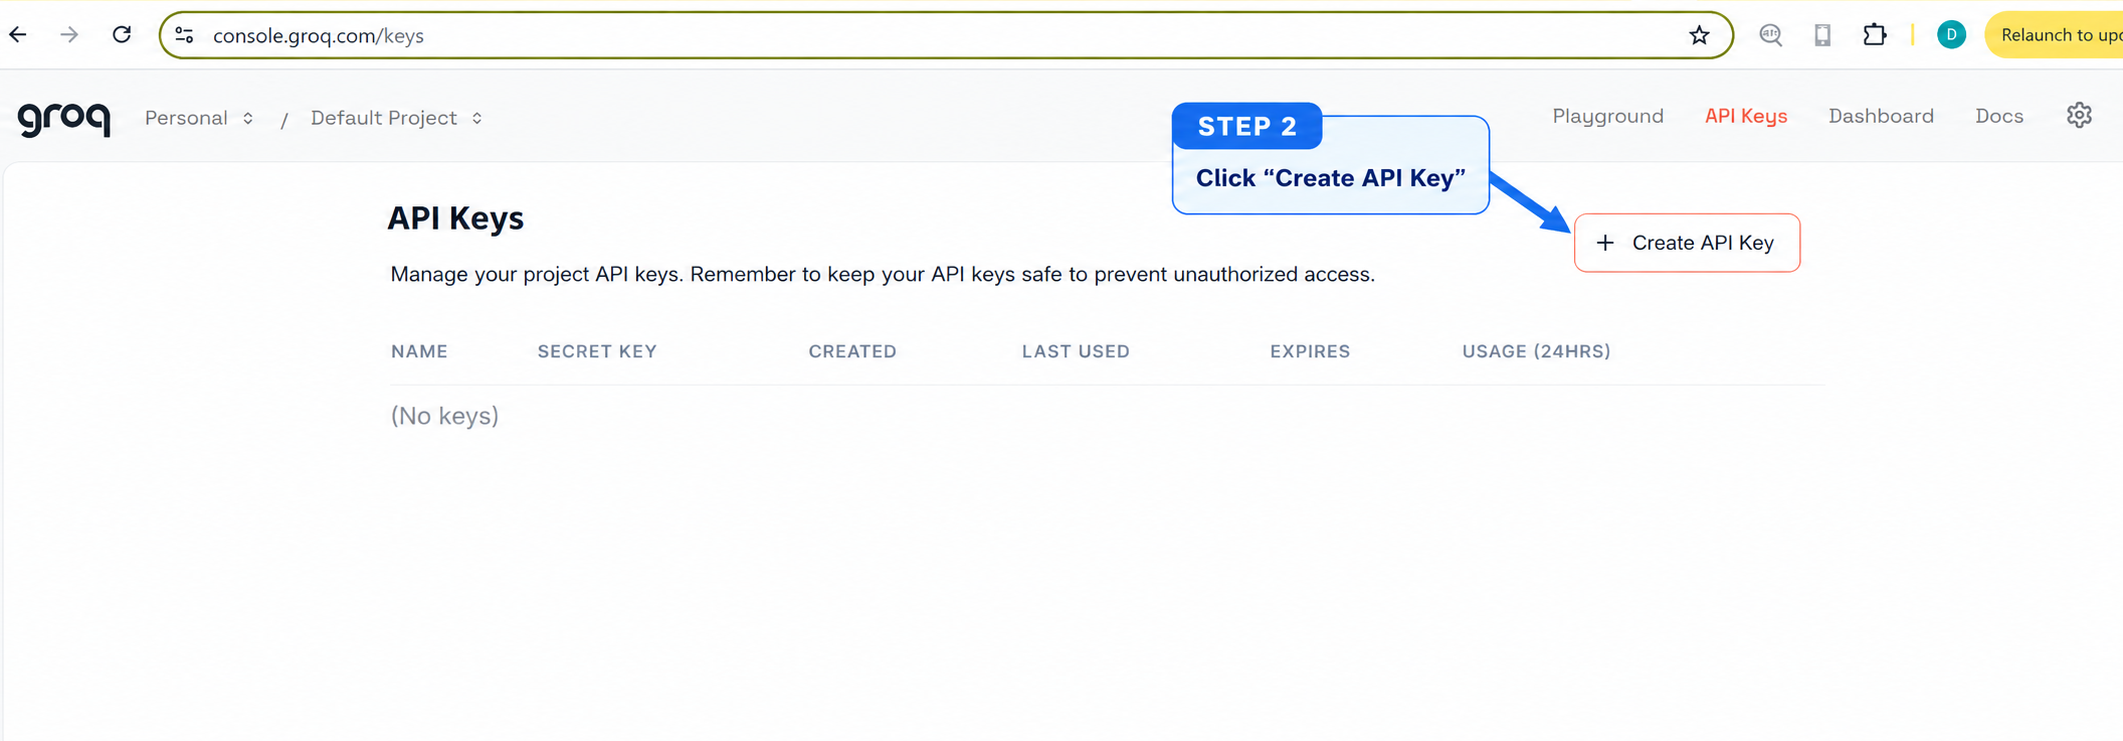Click the phone device icon in toolbar
The image size is (2123, 741).
(x=1823, y=35)
